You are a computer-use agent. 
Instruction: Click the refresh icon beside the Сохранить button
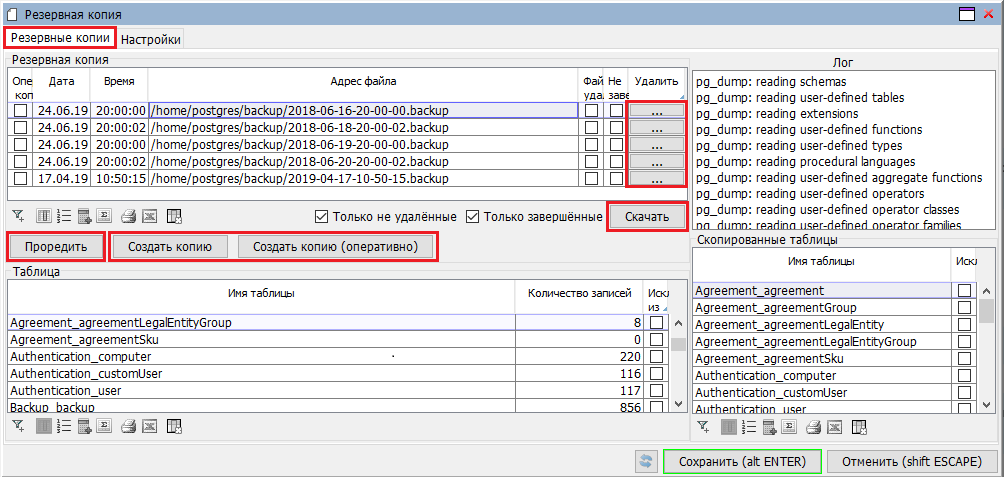pos(647,461)
